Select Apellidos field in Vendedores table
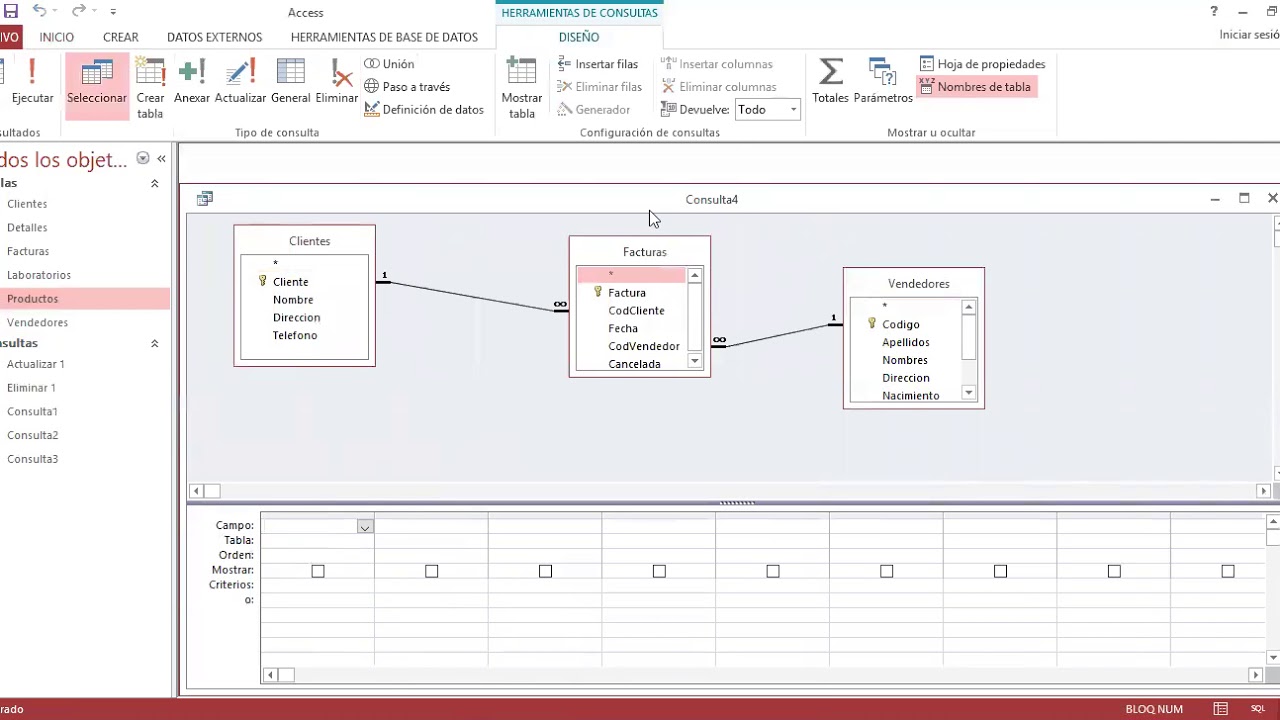1280x720 pixels. point(905,342)
